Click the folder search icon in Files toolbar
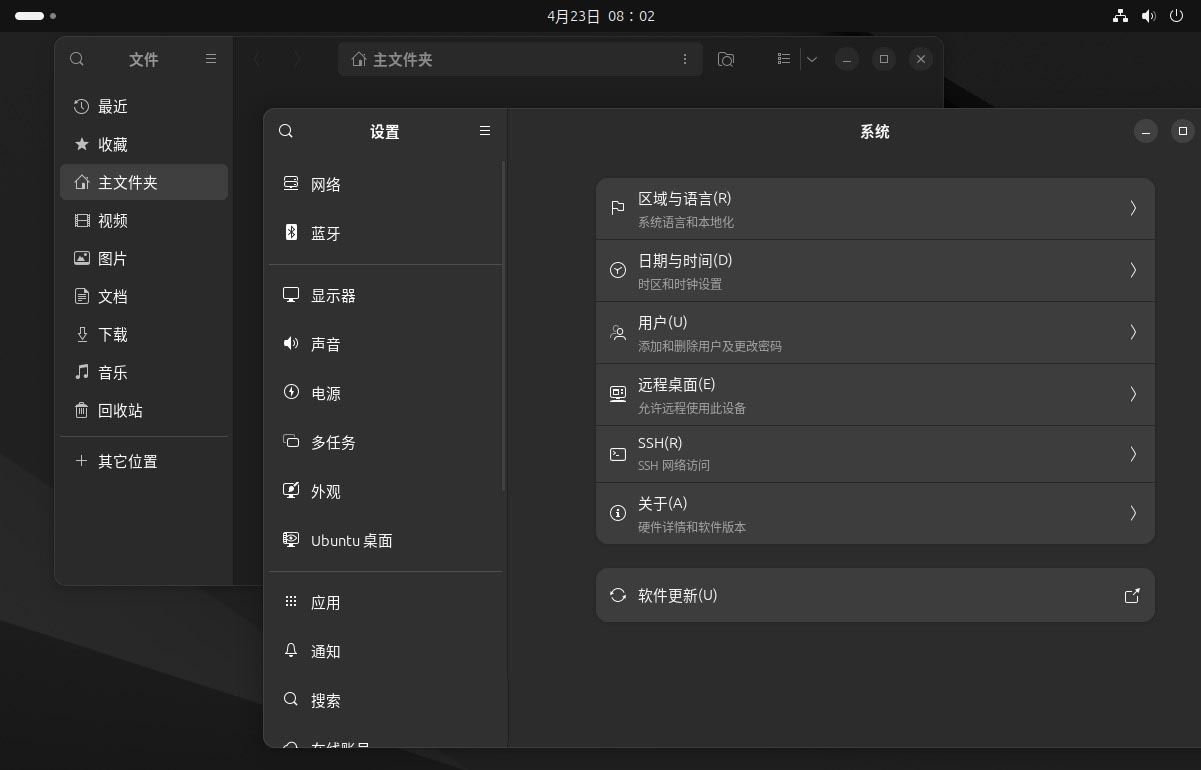The width and height of the screenshot is (1201, 770). click(726, 59)
